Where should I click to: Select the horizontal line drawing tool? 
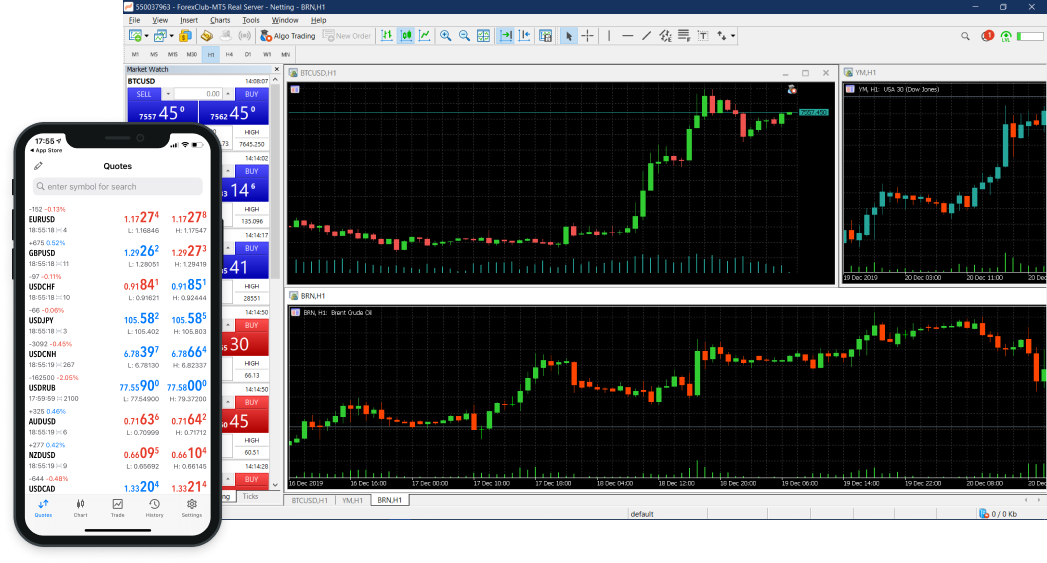tap(628, 36)
